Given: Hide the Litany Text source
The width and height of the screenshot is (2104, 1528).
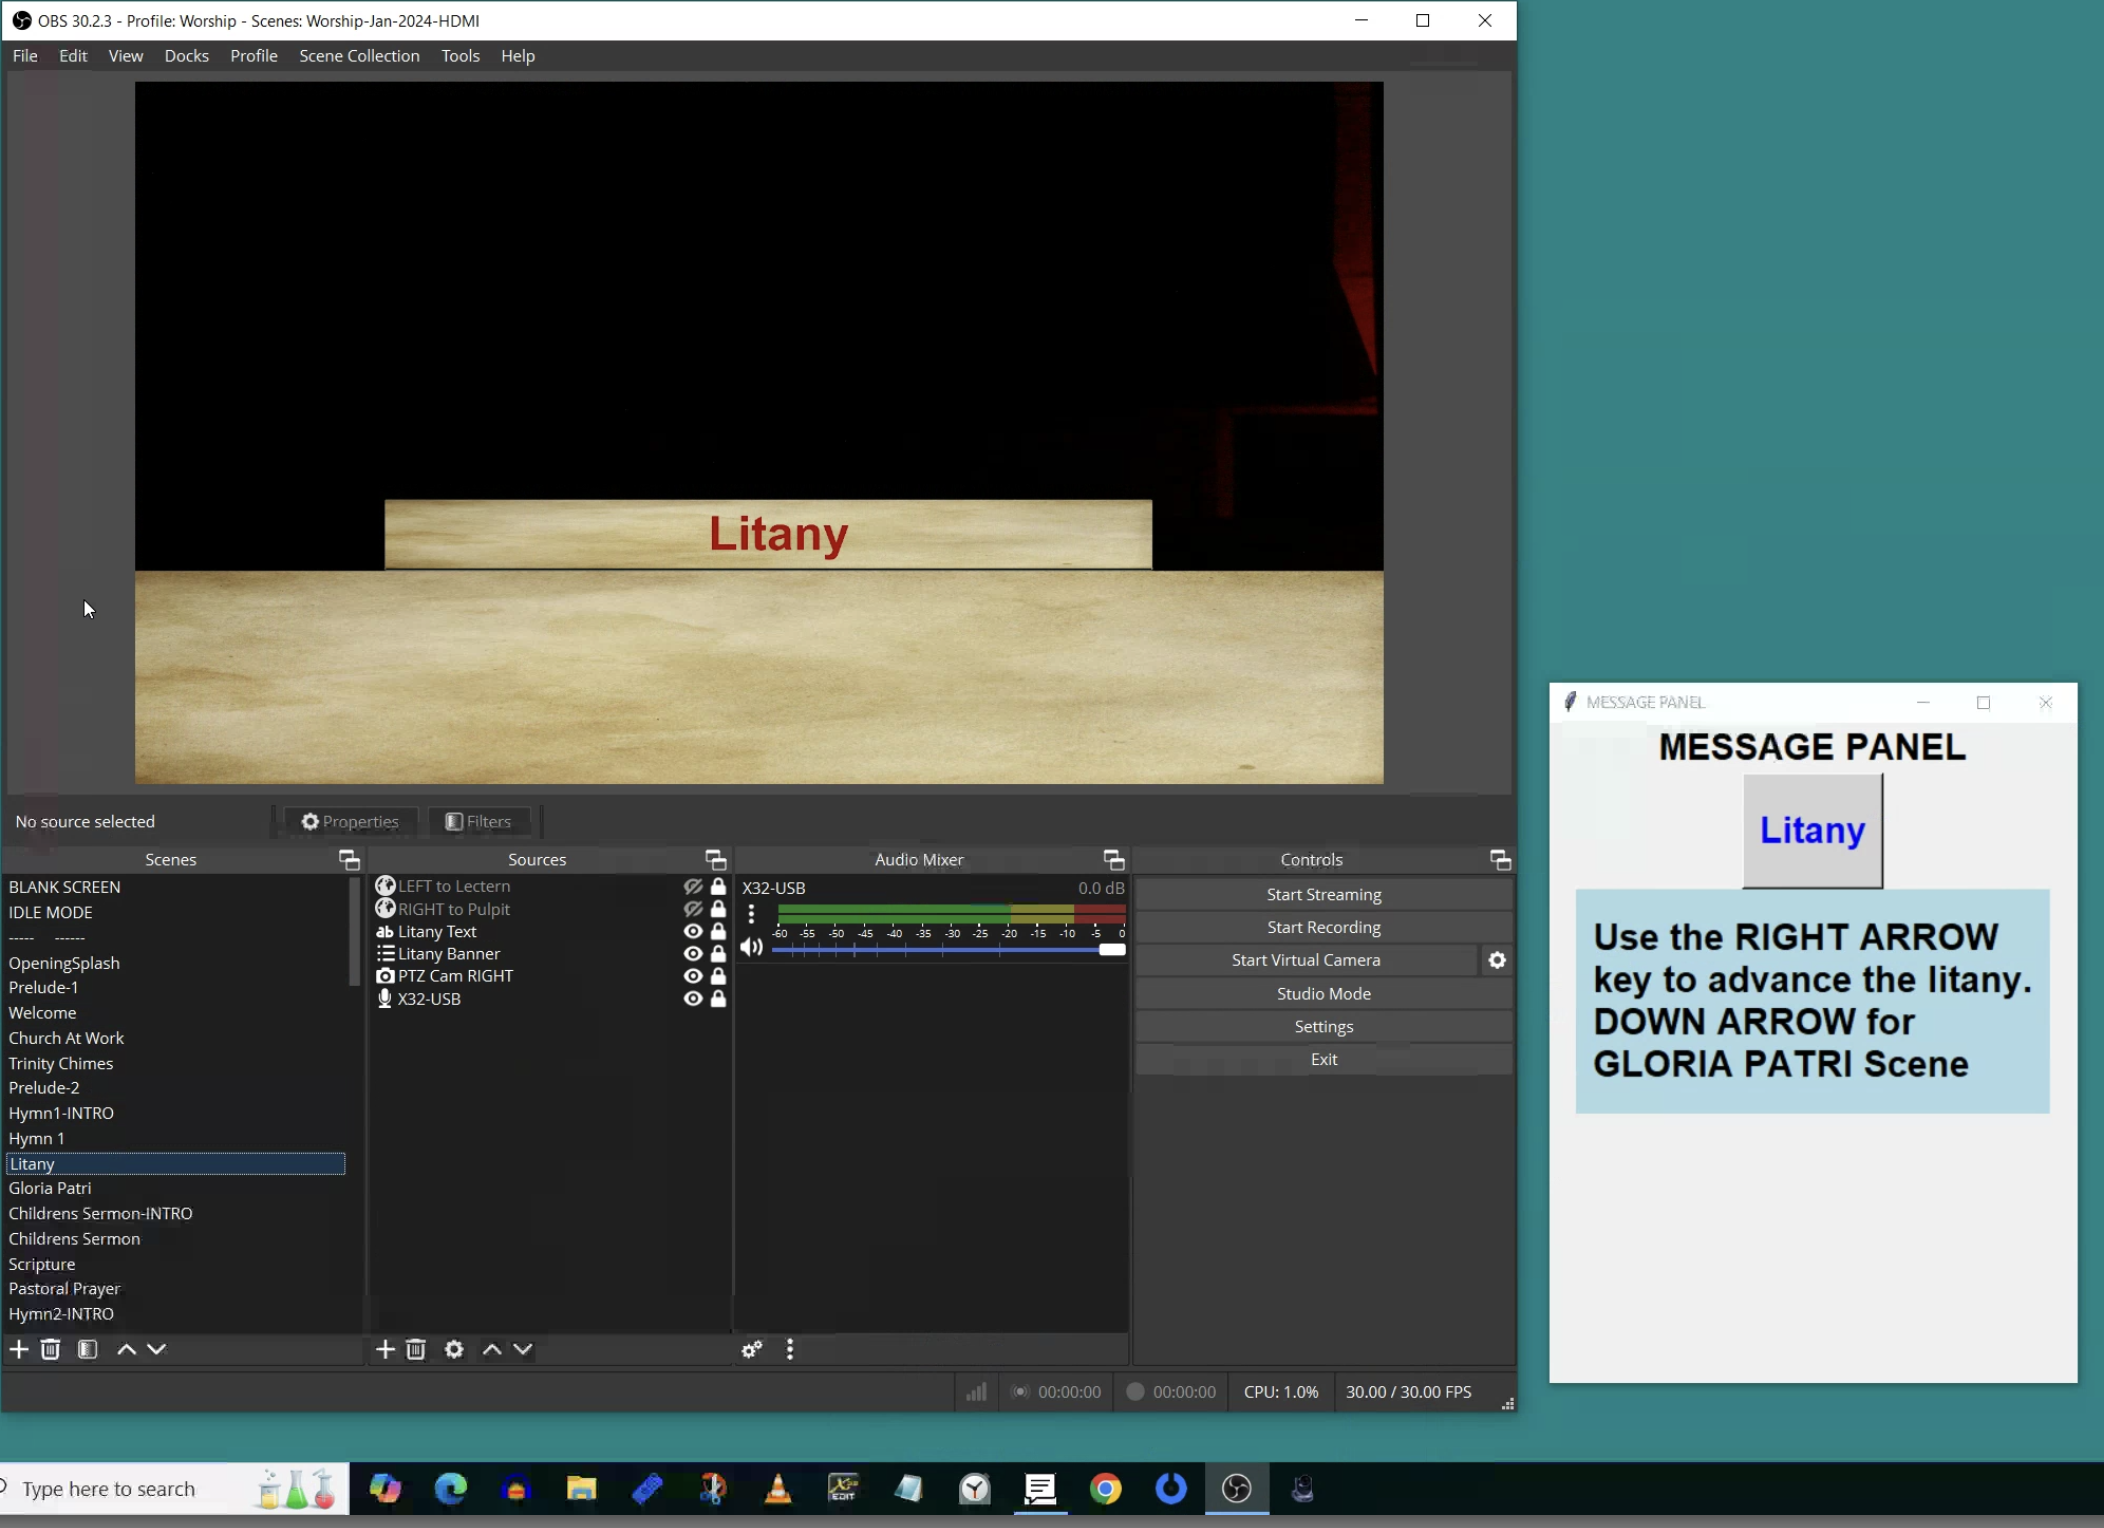Looking at the screenshot, I should (692, 931).
